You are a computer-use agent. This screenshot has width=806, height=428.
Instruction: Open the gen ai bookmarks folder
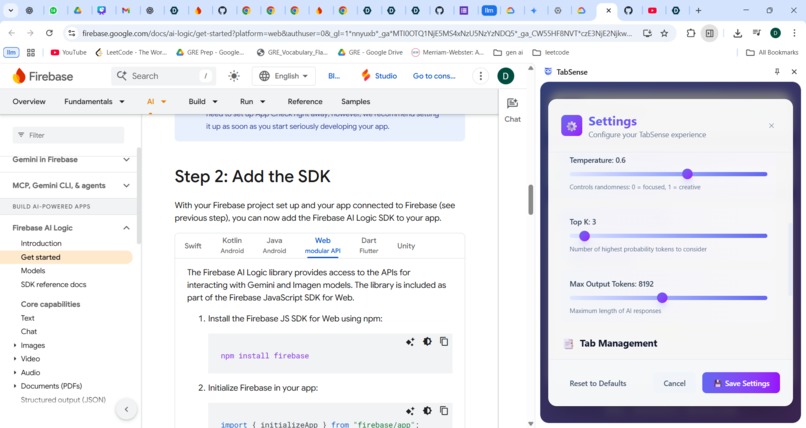pos(508,52)
